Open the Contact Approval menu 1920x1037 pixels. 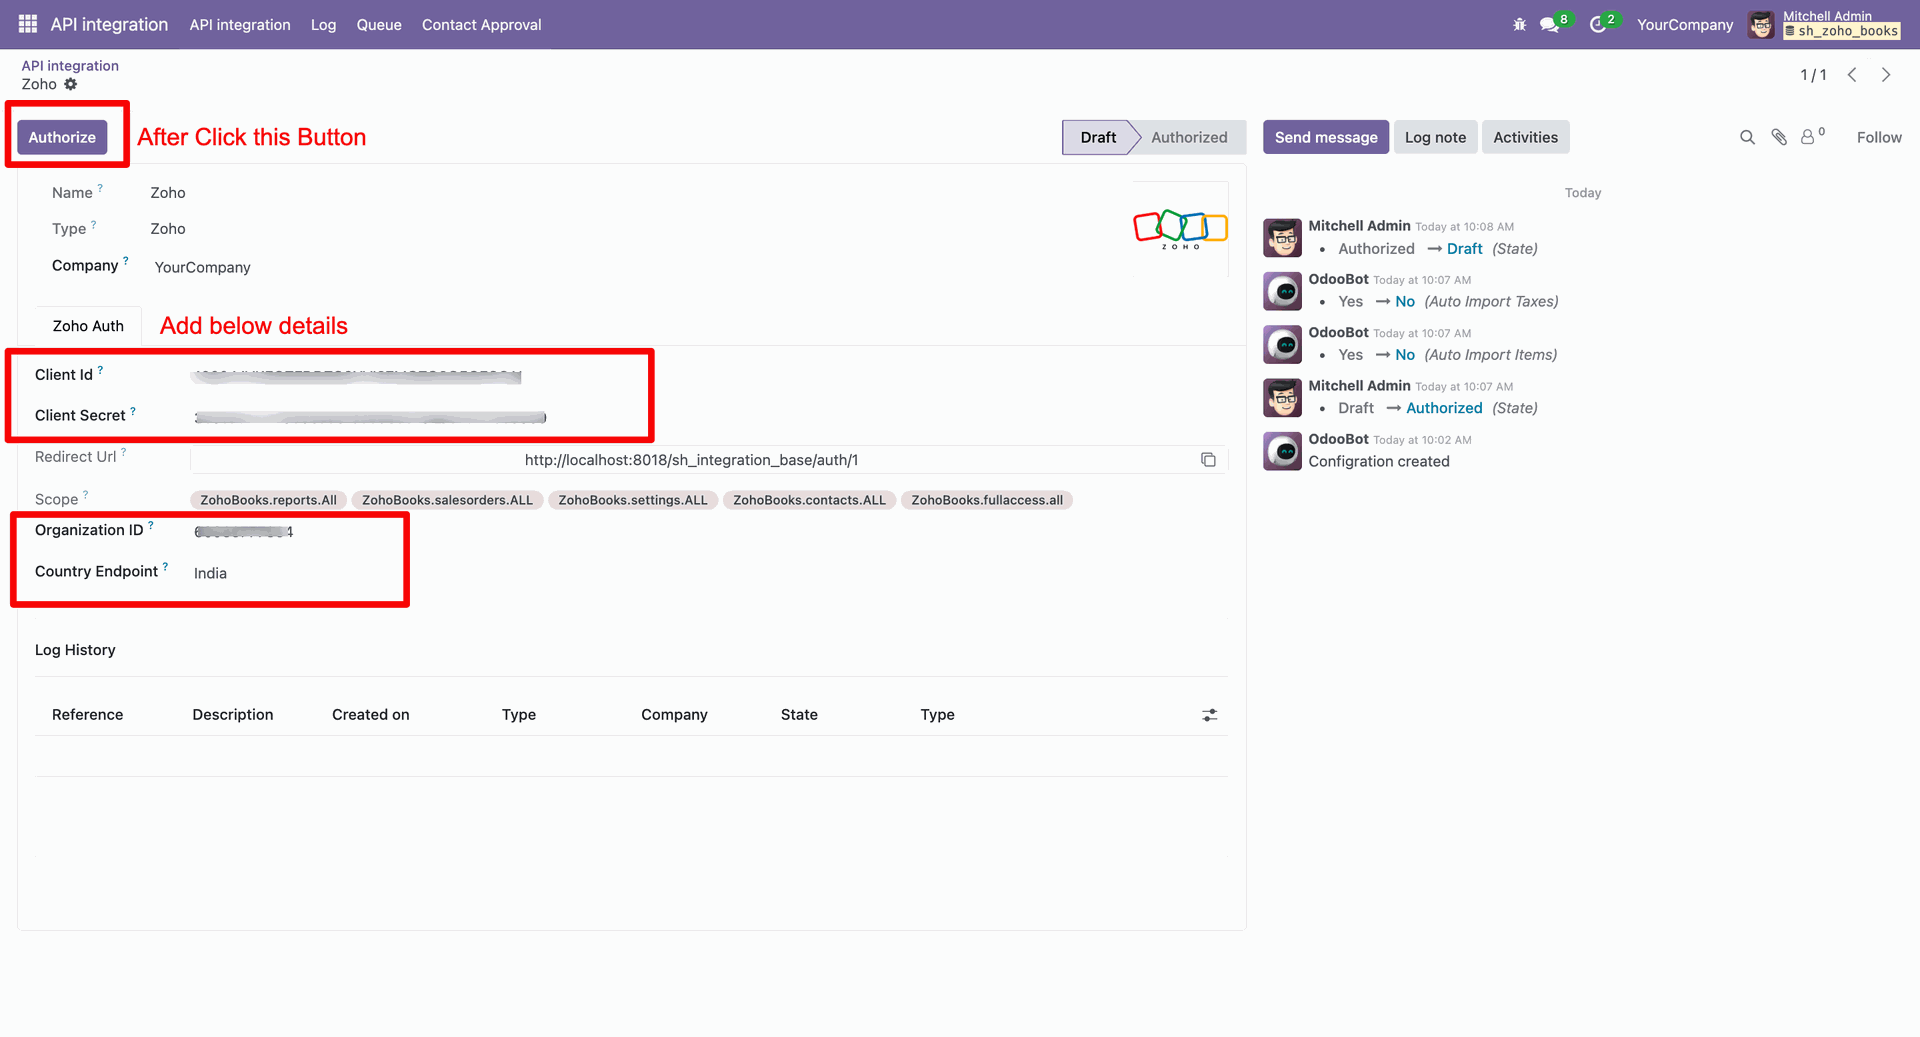click(481, 25)
